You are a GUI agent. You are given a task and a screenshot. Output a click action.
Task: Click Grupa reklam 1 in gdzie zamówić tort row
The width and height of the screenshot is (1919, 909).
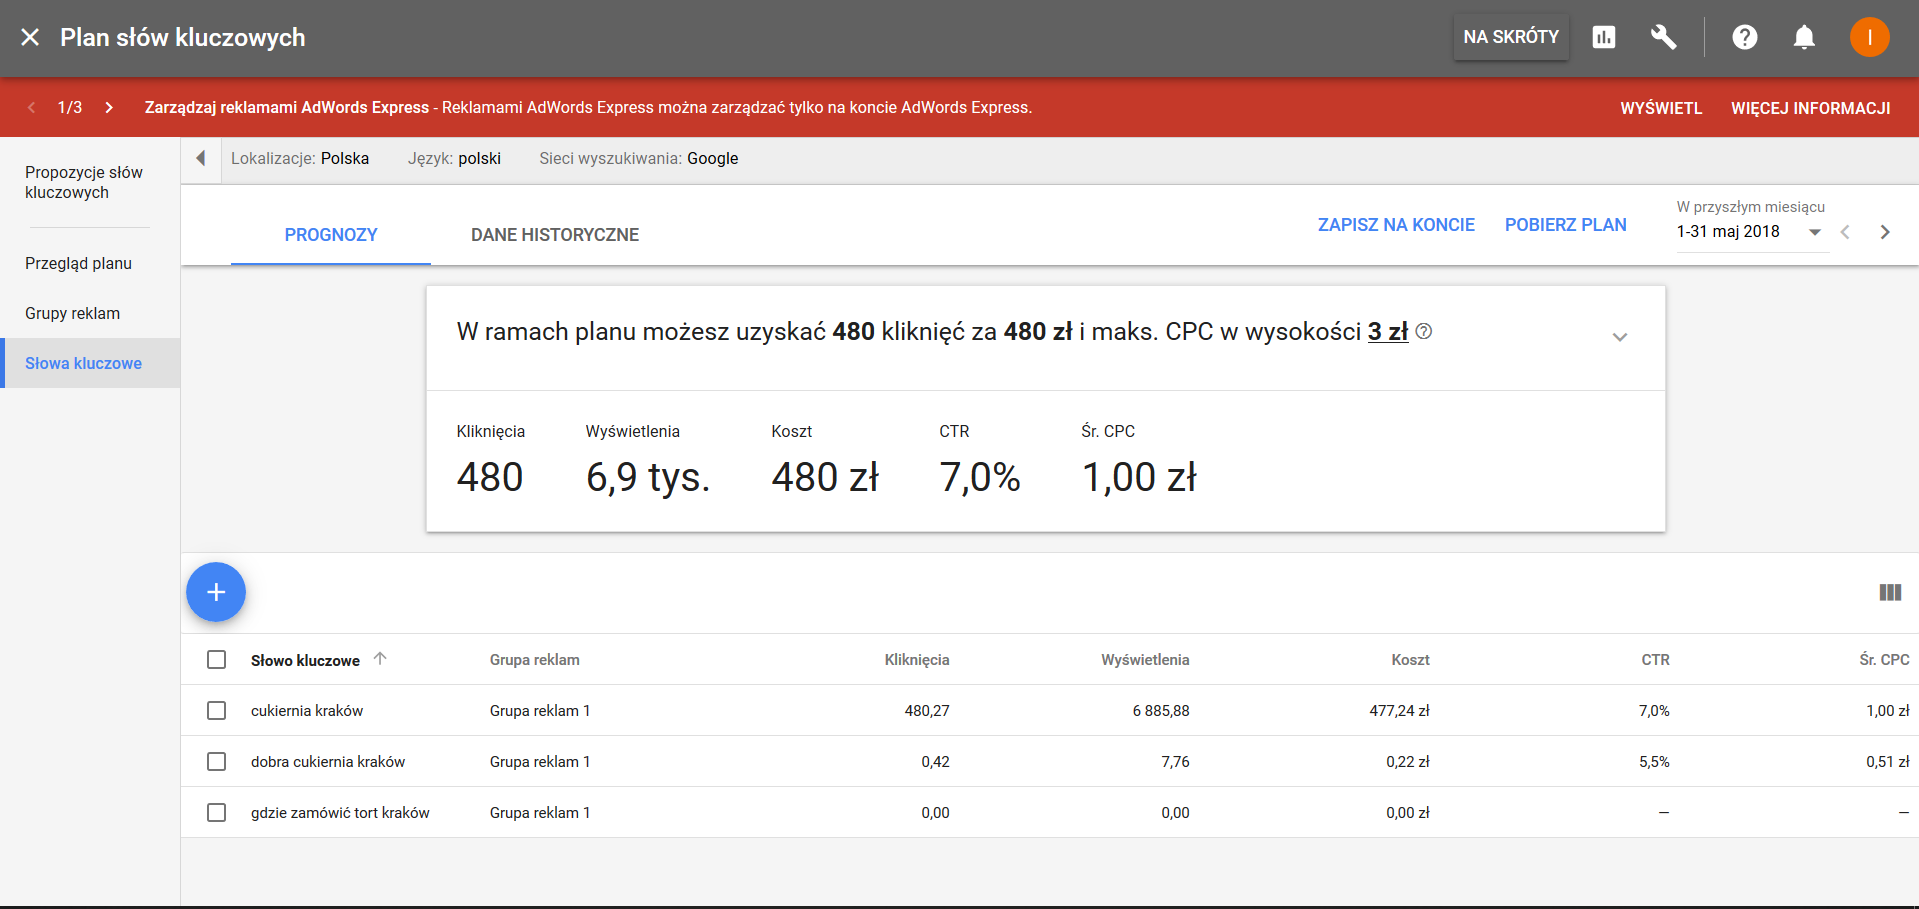[540, 813]
